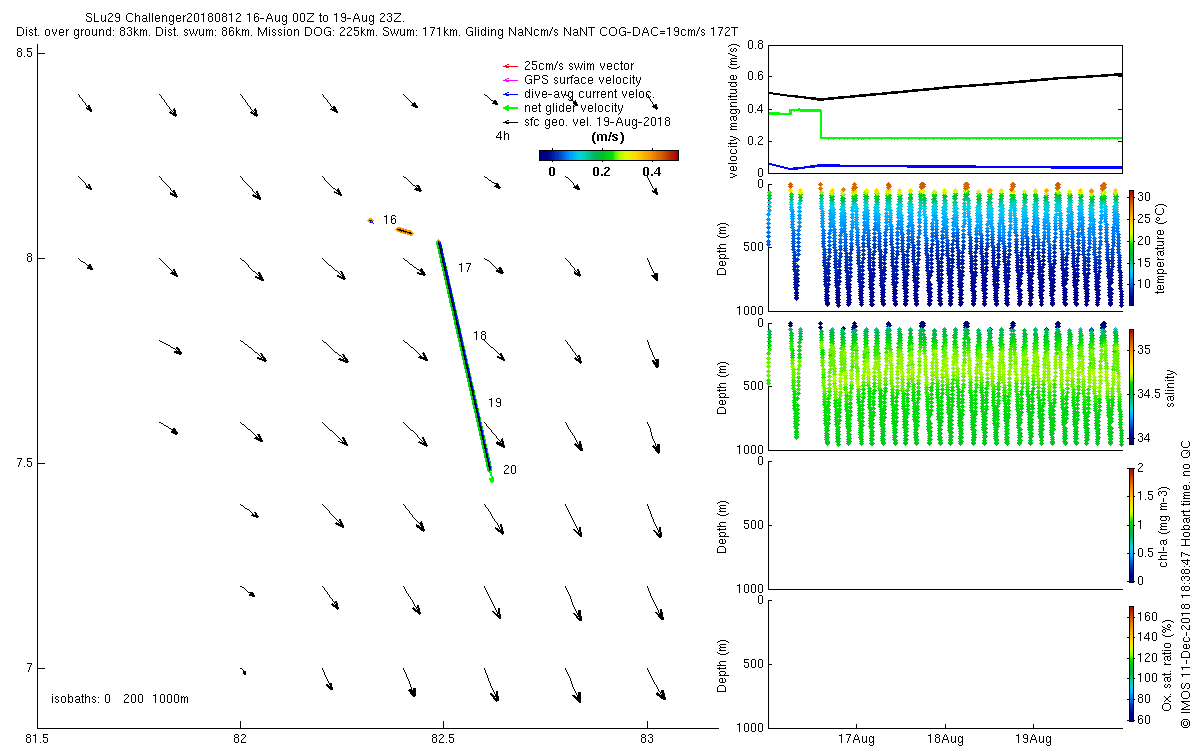
Task: Click the chl-a vertical colorbar
Action: tap(1131, 524)
